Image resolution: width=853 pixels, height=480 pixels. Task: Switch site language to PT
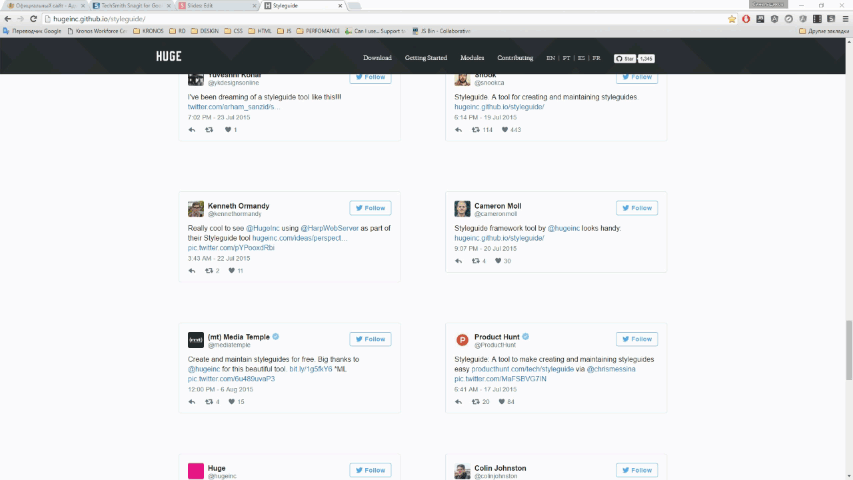coord(566,58)
